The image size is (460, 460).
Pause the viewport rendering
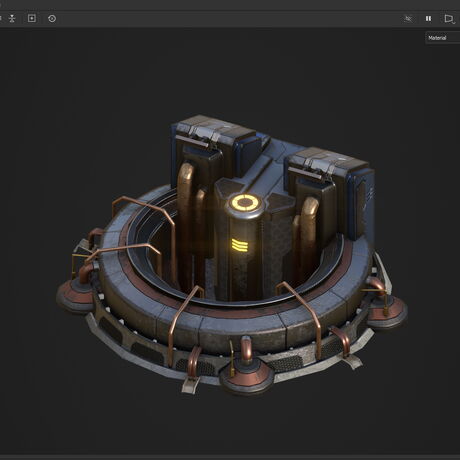428,19
